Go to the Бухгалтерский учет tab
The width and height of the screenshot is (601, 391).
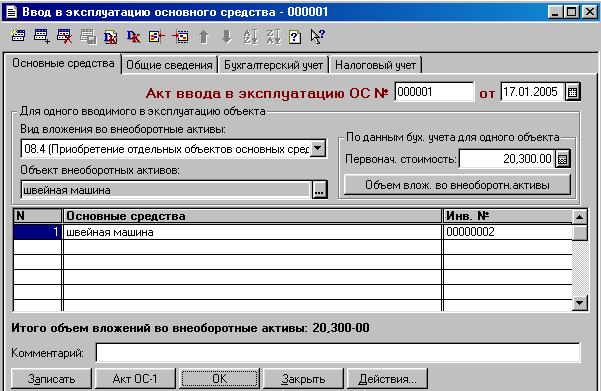click(273, 65)
